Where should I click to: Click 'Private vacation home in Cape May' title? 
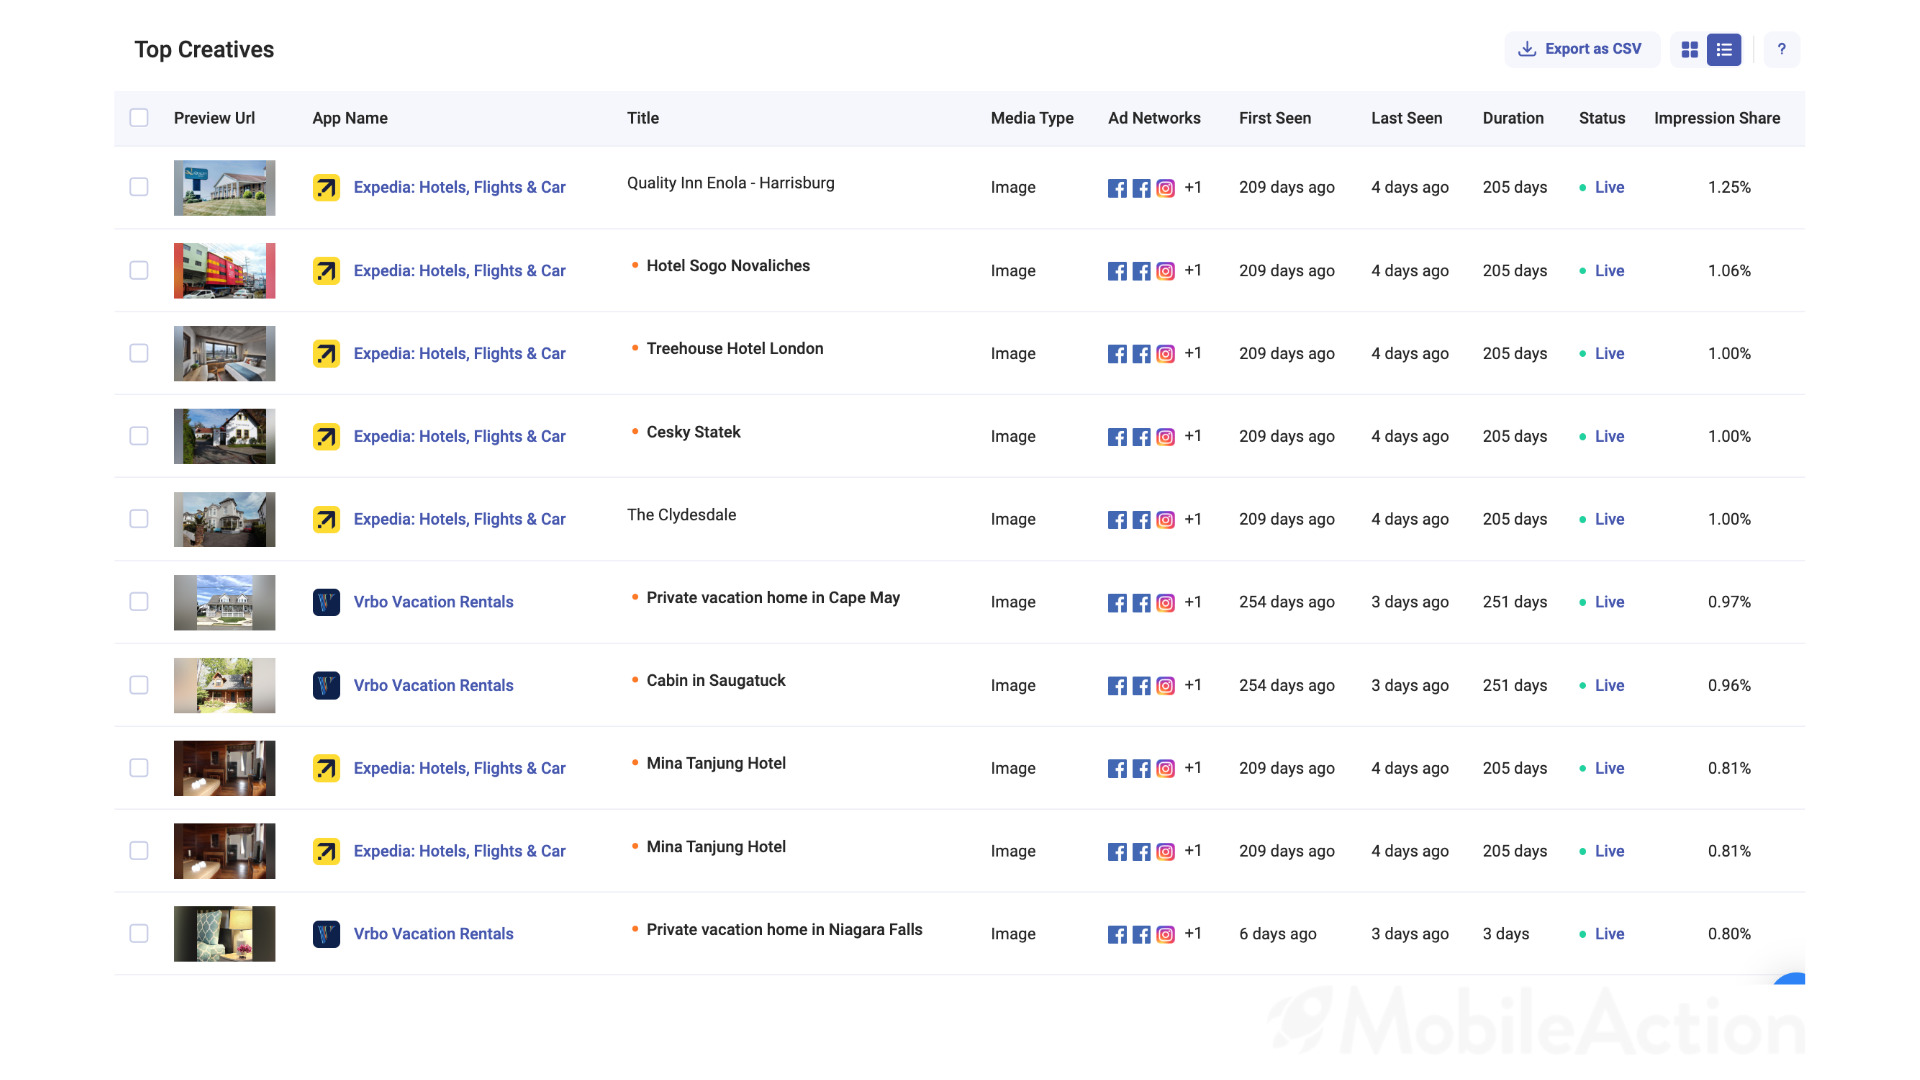point(773,597)
